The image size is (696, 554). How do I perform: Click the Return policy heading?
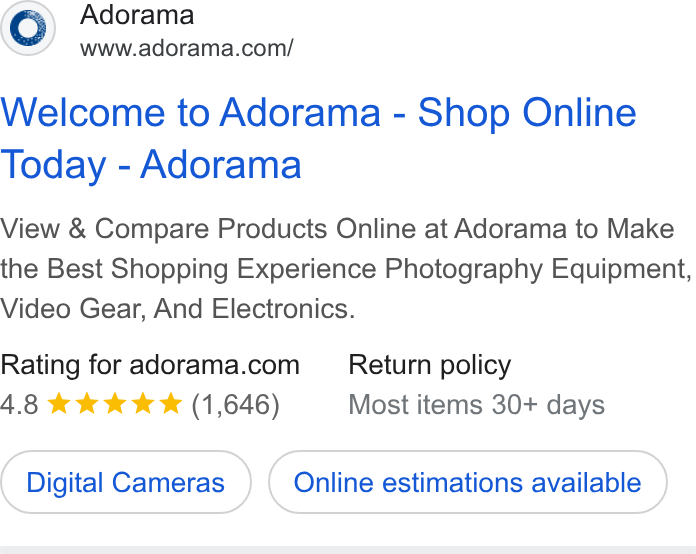point(430,366)
